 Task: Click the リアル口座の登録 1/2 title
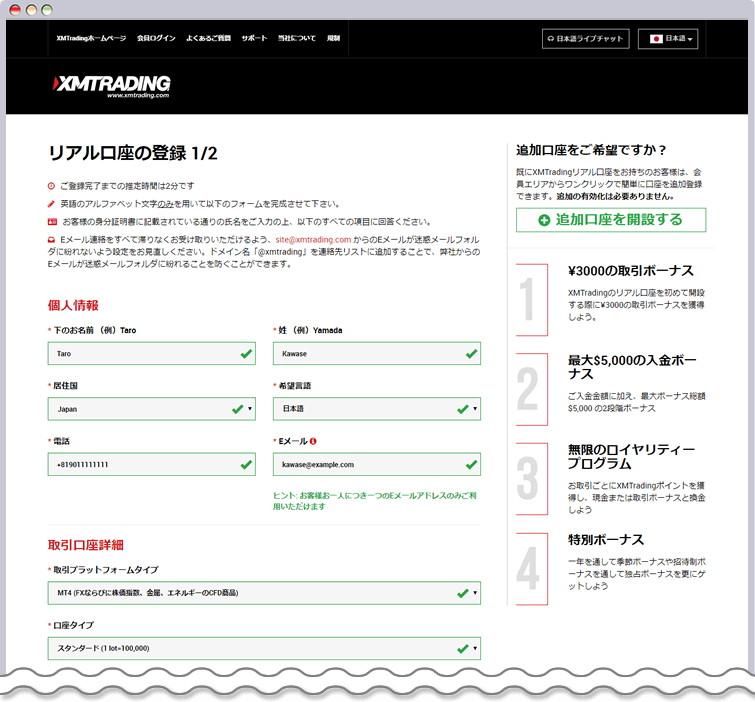tap(133, 153)
